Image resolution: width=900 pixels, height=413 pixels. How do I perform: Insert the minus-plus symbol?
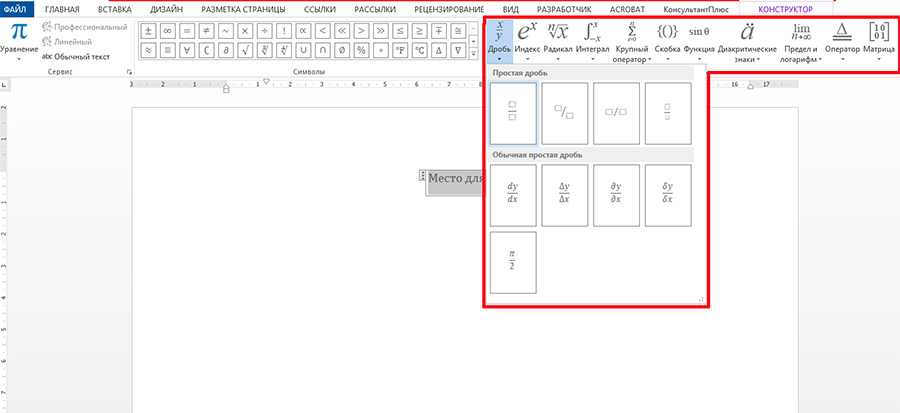(440, 31)
